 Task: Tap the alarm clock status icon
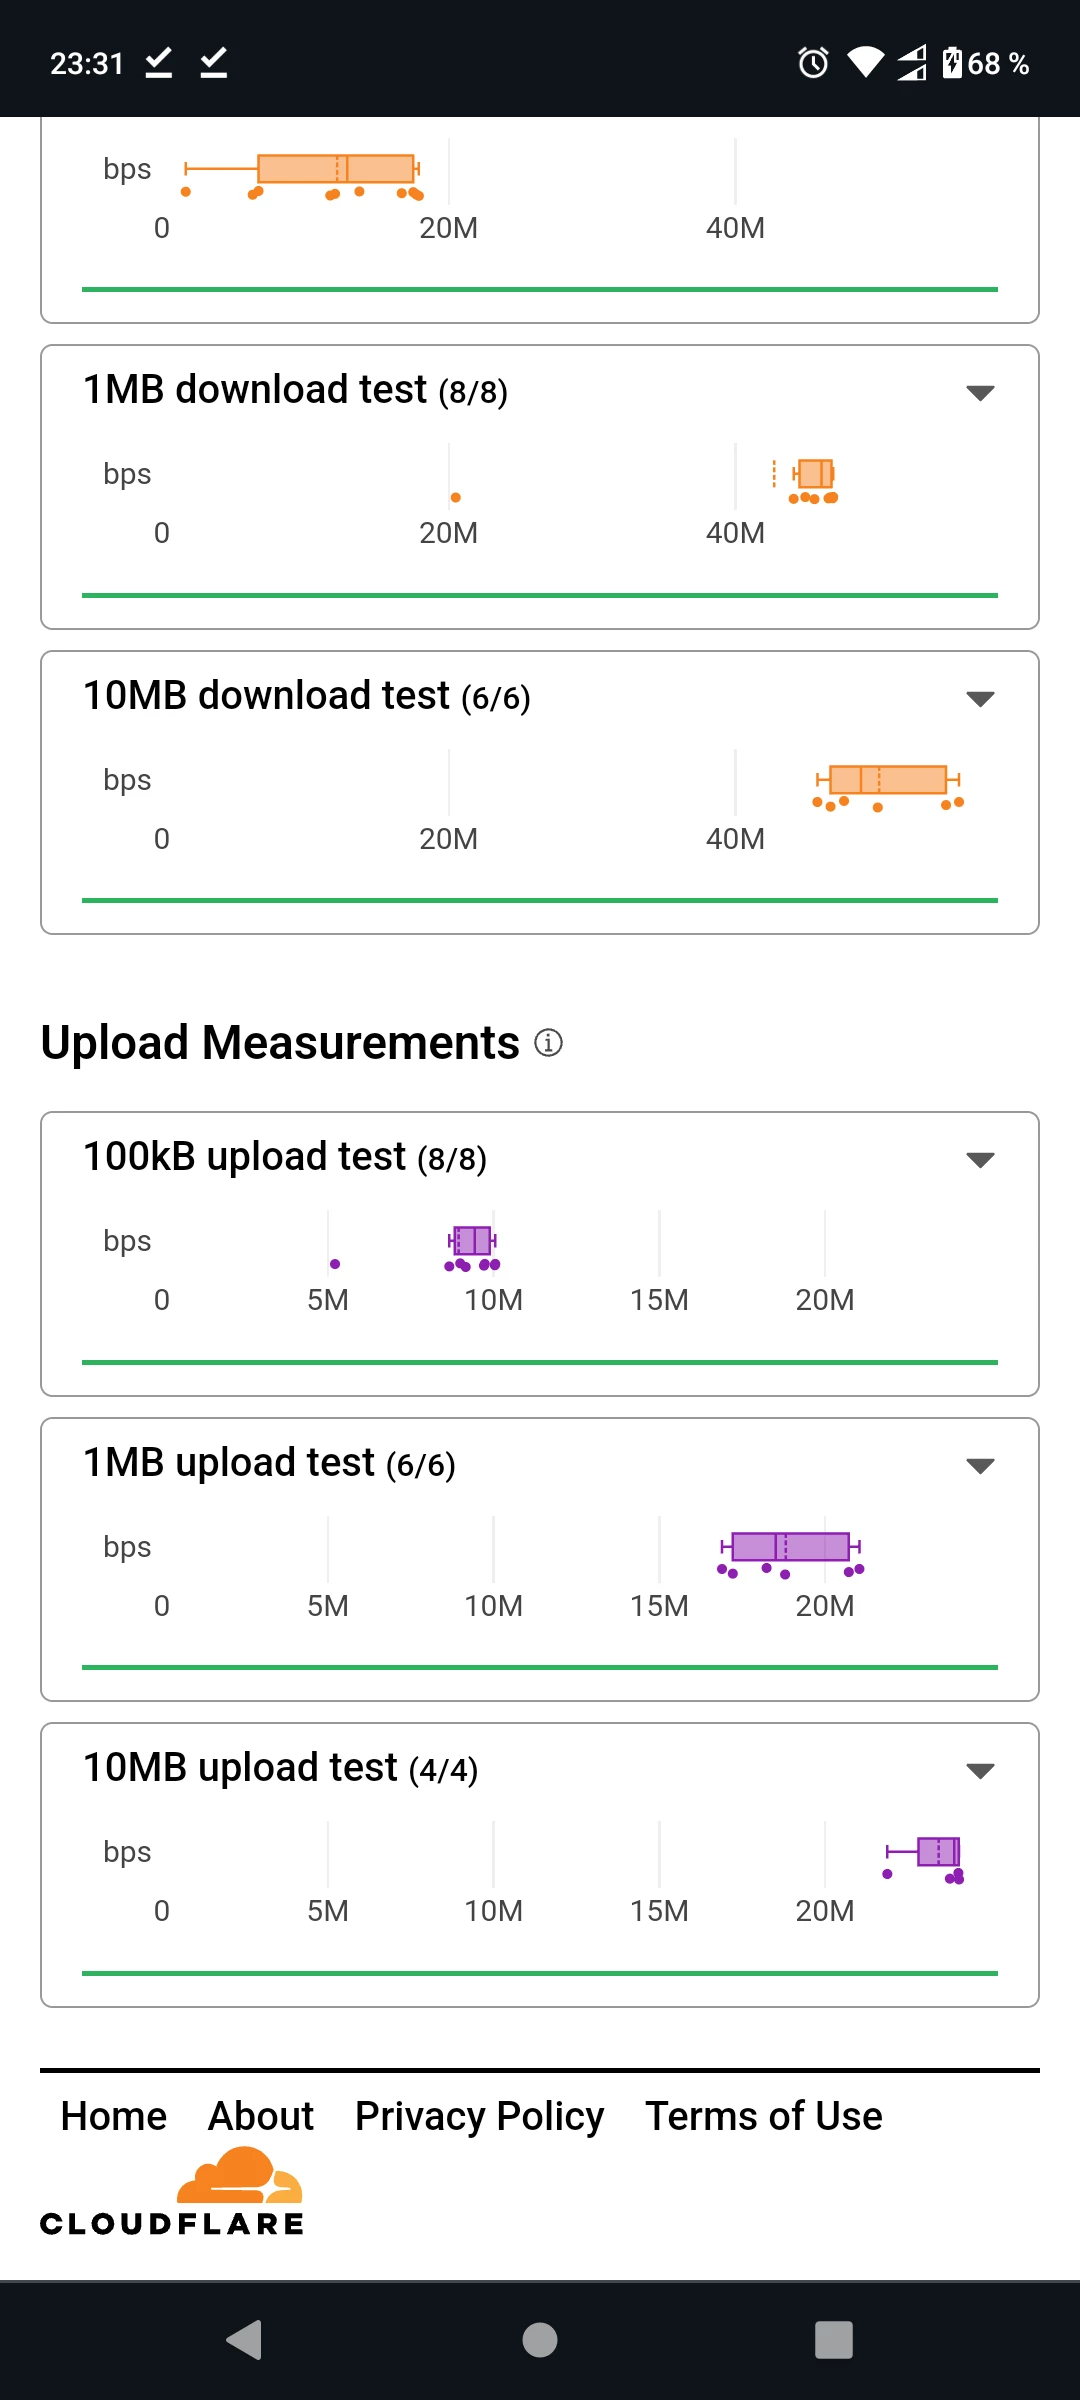click(x=813, y=63)
